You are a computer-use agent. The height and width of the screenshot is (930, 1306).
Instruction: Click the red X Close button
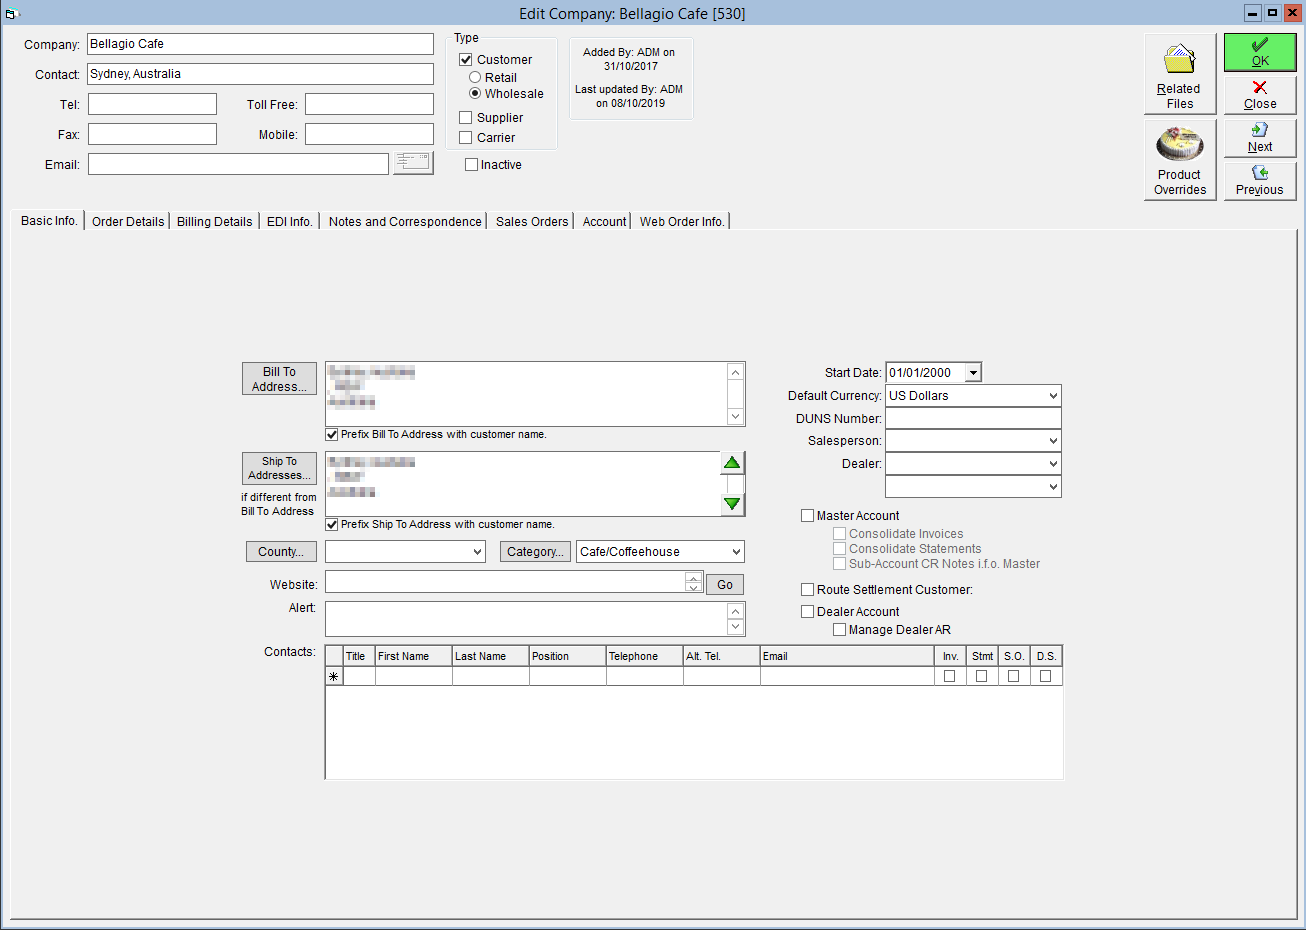point(1260,95)
